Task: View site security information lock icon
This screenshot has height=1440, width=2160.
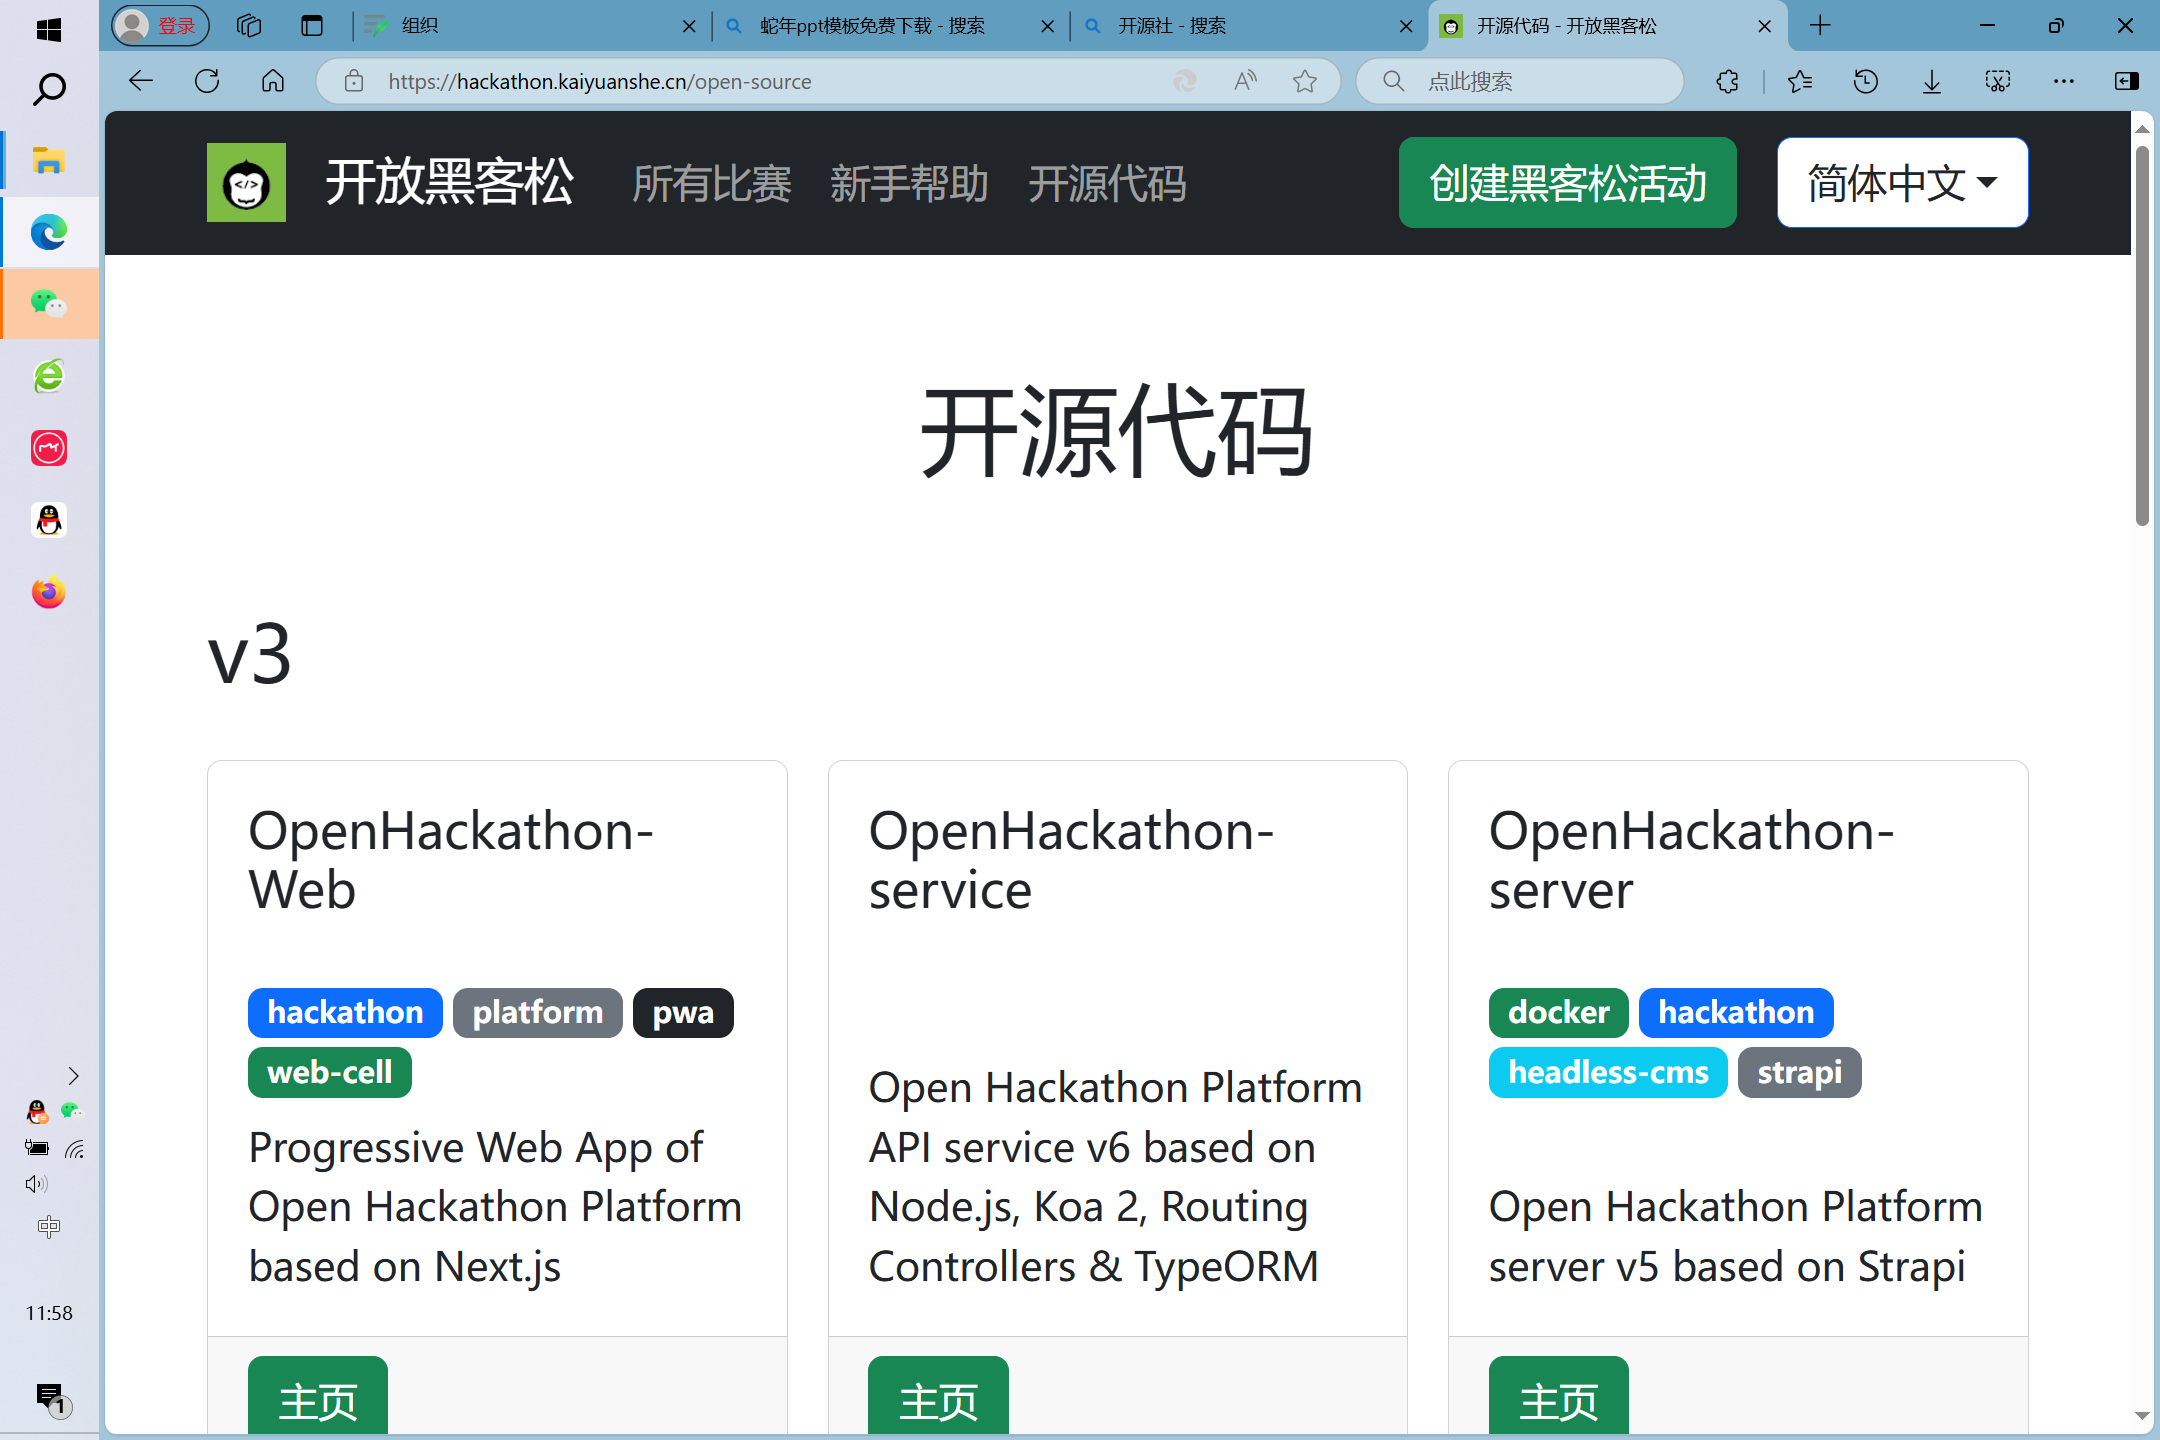Action: 354,82
